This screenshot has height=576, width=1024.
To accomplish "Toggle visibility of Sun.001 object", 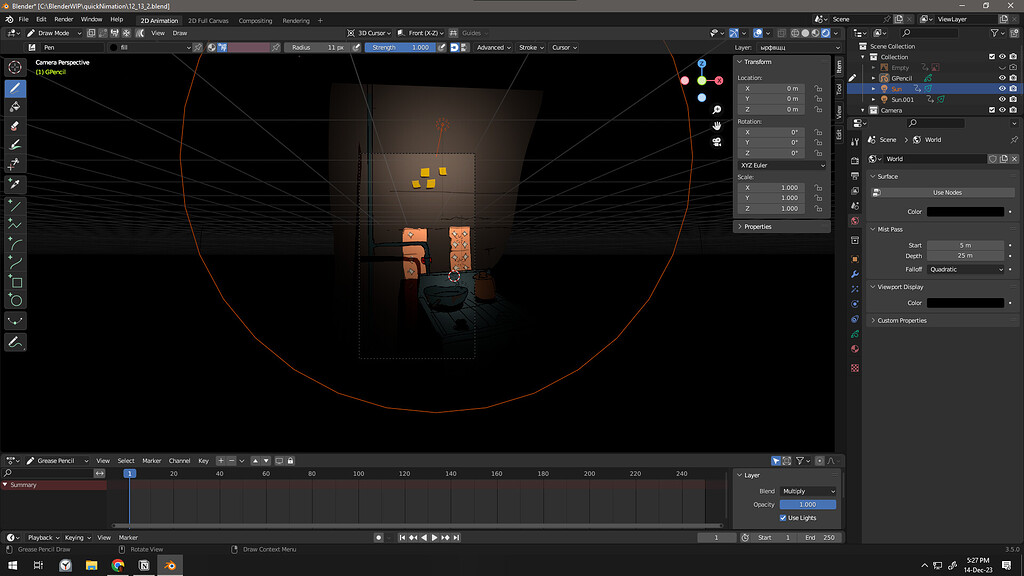I will [1002, 99].
